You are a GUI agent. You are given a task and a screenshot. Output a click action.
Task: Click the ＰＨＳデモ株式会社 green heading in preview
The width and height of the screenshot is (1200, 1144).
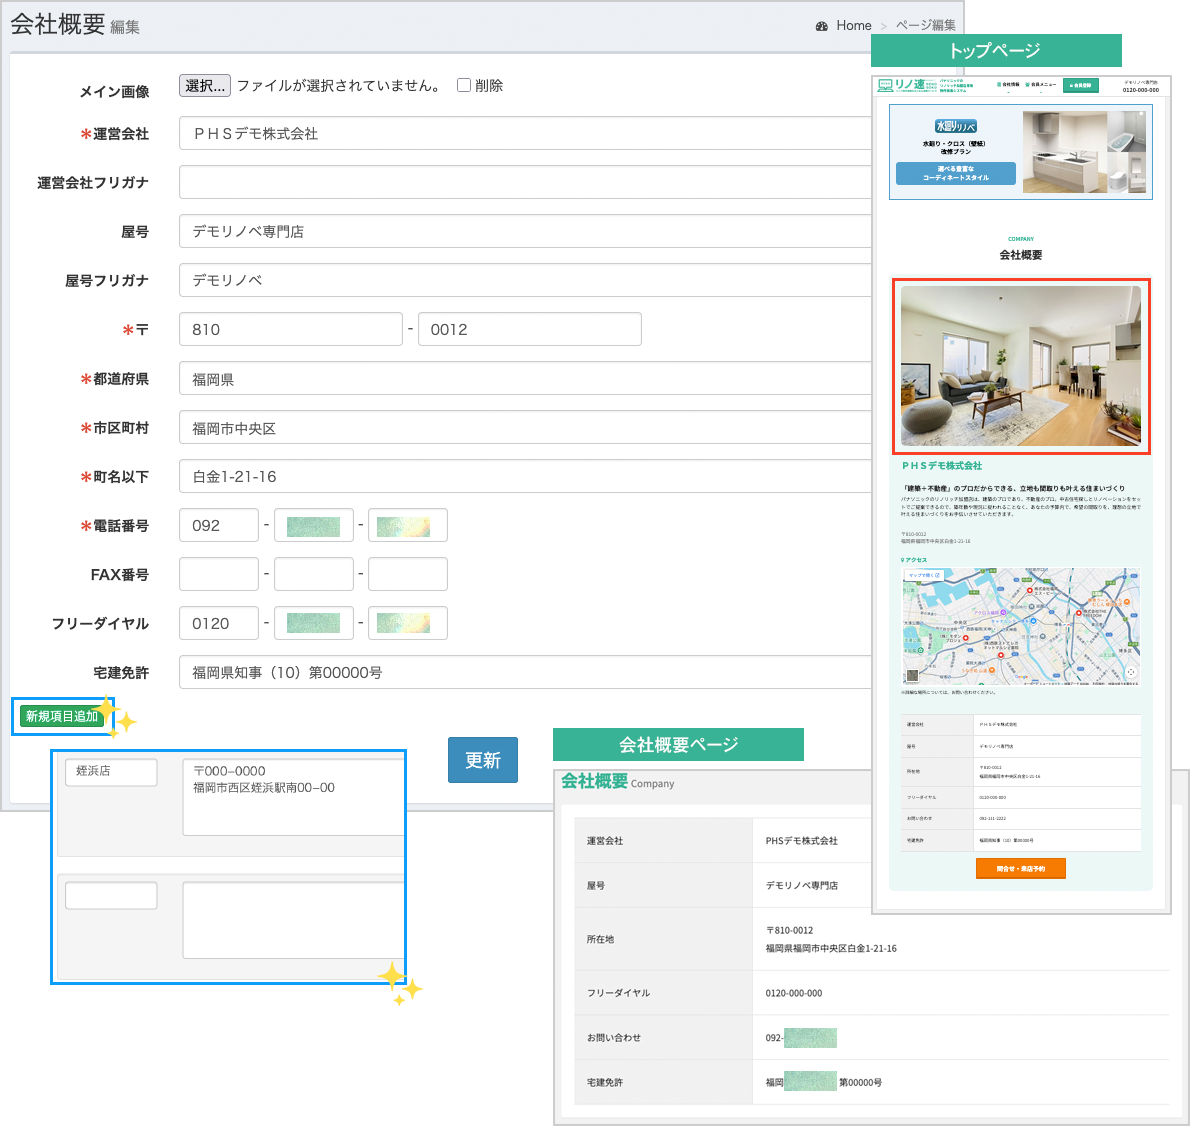coord(942,466)
